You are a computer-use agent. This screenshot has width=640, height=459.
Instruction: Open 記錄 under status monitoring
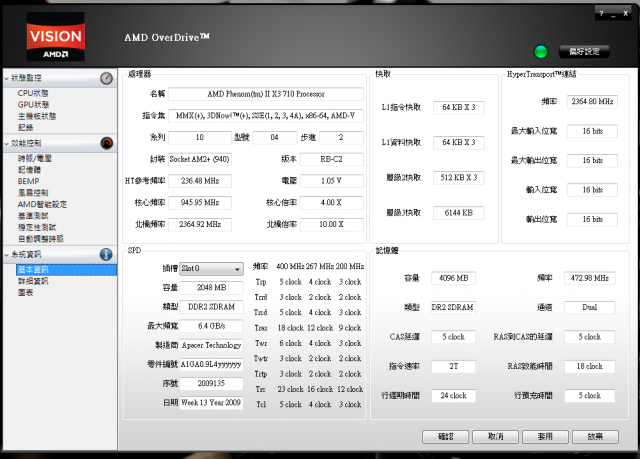[x=25, y=128]
